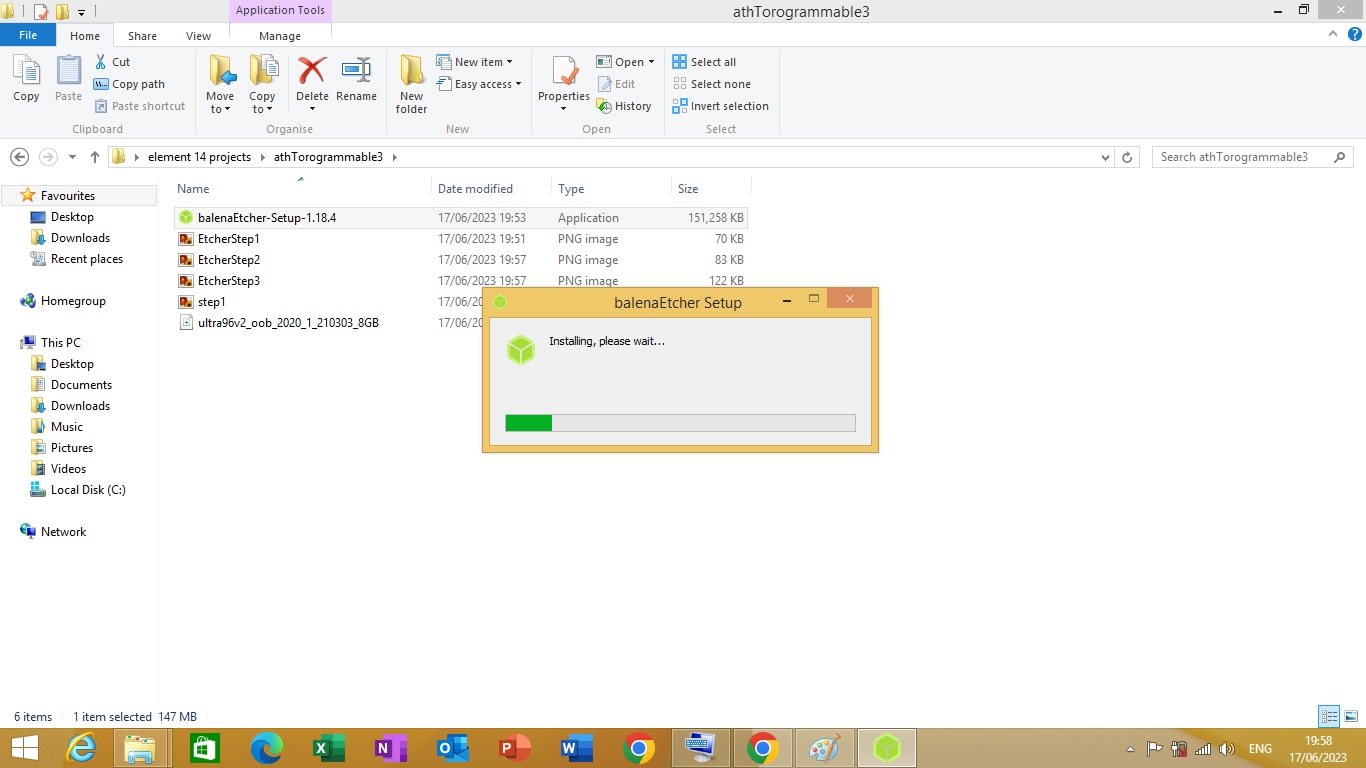The height and width of the screenshot is (768, 1366).
Task: Click Edit in the Open group
Action: click(x=616, y=84)
